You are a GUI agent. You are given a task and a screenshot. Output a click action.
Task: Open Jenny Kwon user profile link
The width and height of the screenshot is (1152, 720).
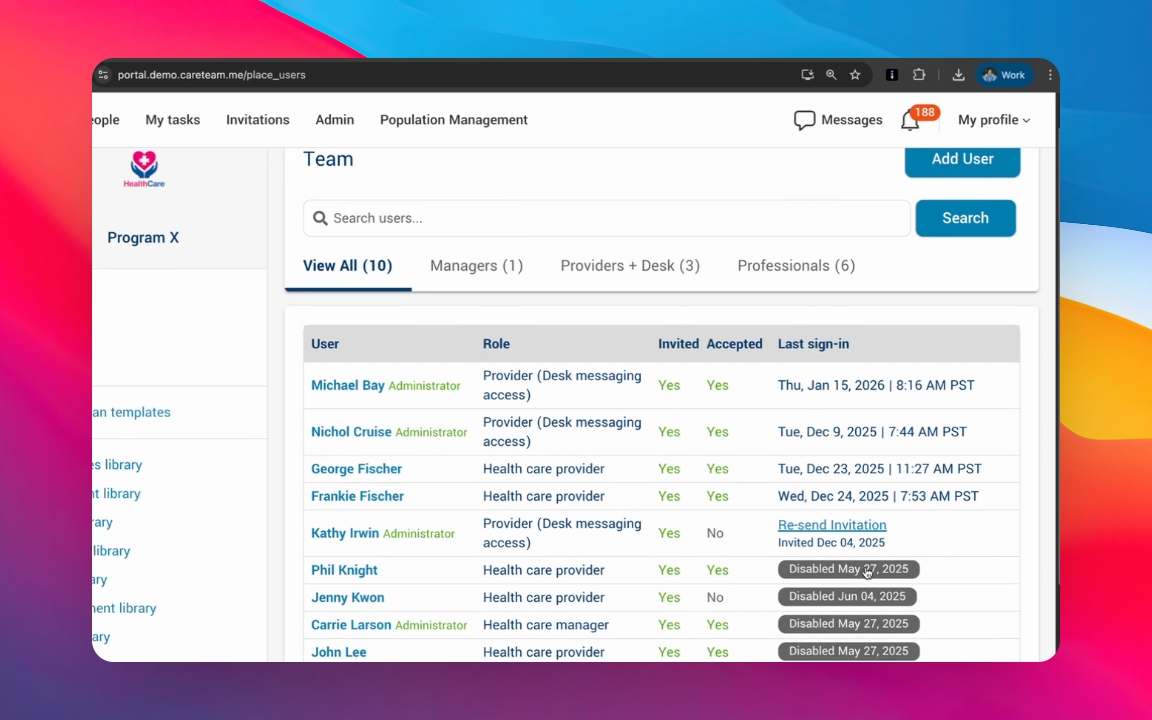point(348,597)
